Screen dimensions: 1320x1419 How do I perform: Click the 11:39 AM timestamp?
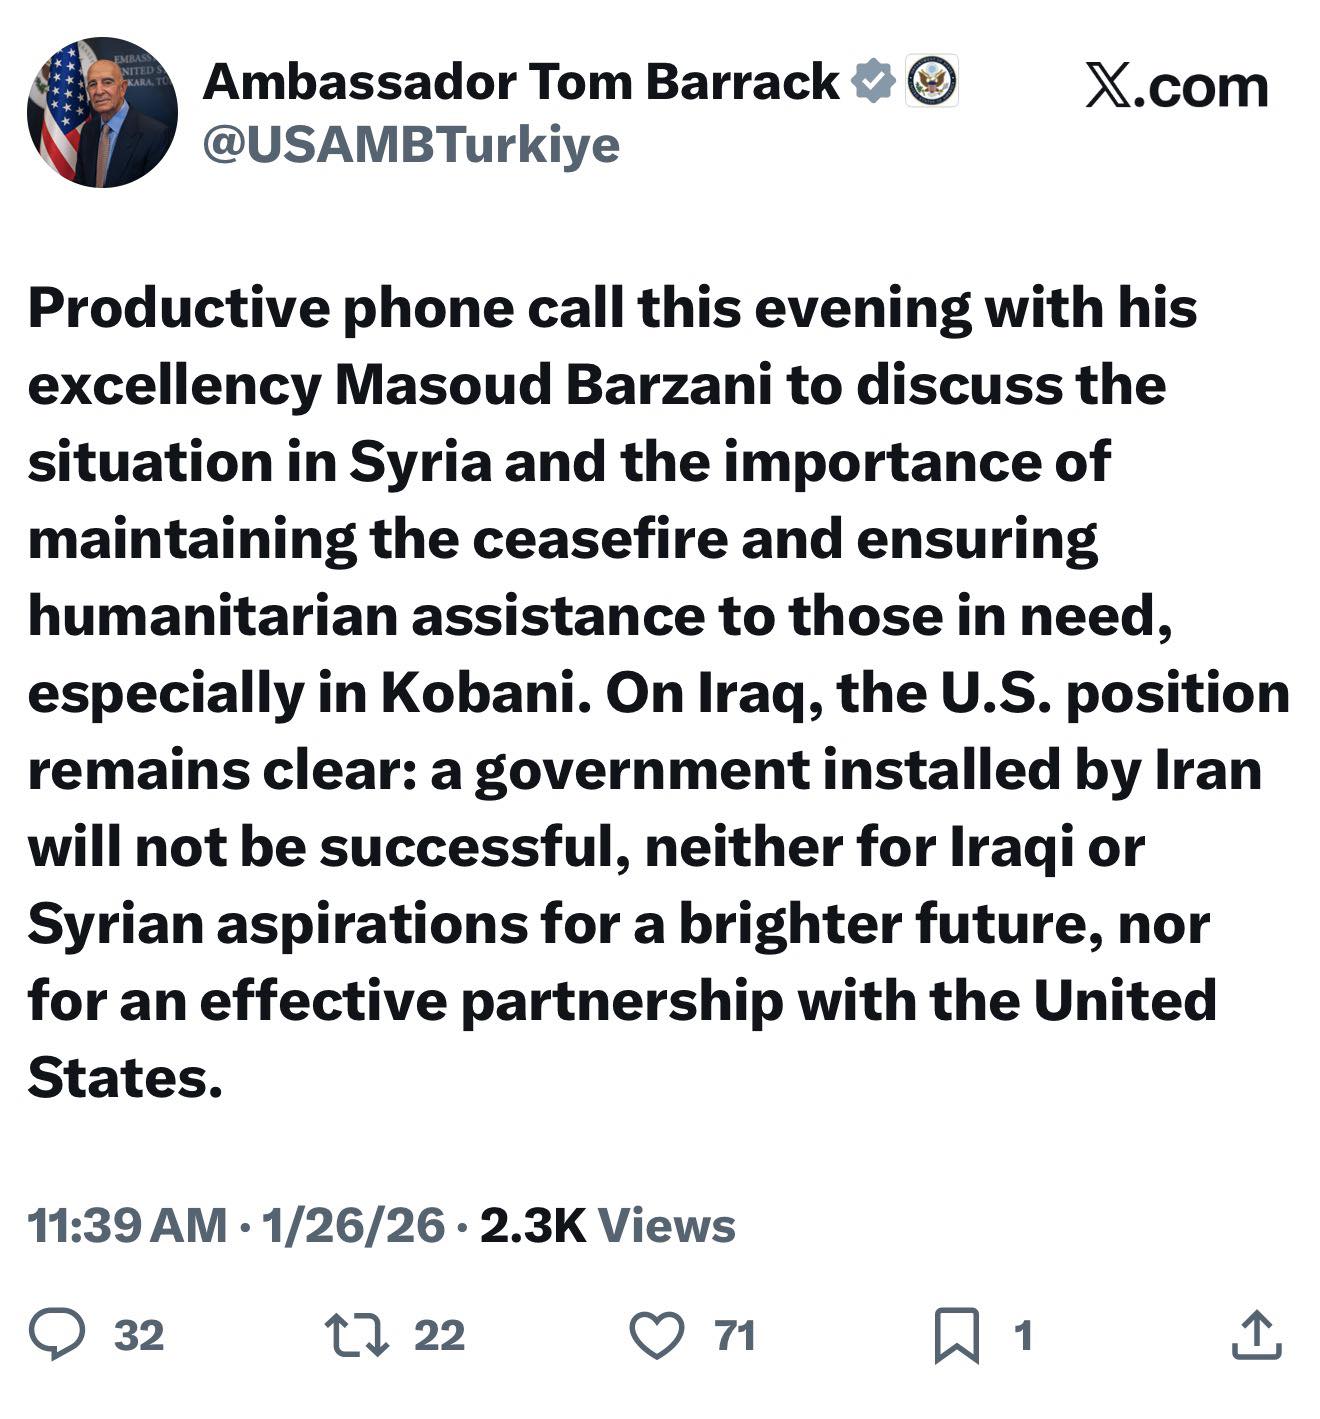tap(127, 1226)
